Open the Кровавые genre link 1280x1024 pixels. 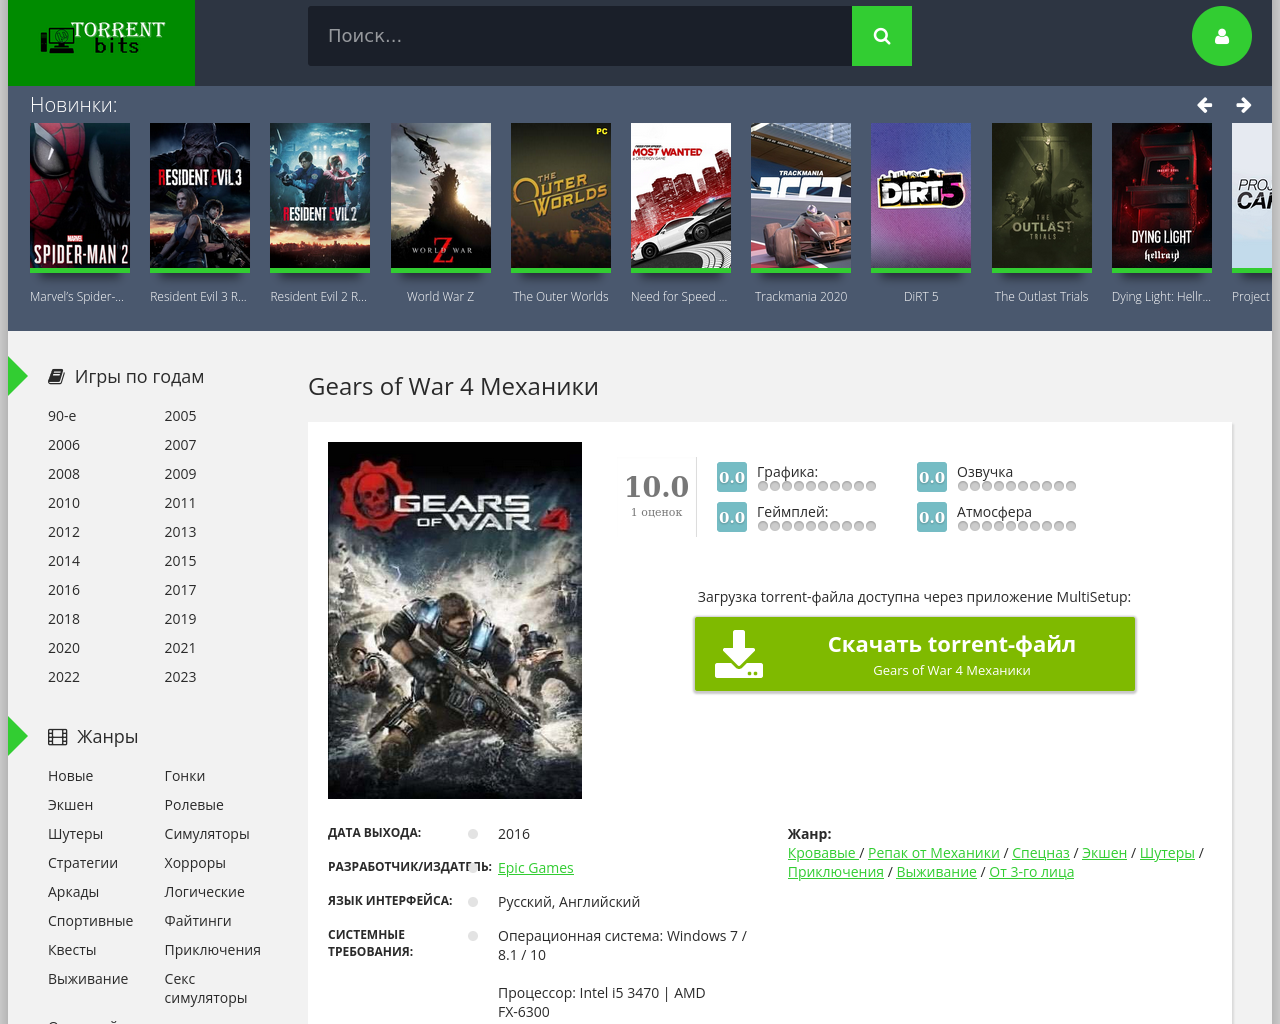(822, 853)
